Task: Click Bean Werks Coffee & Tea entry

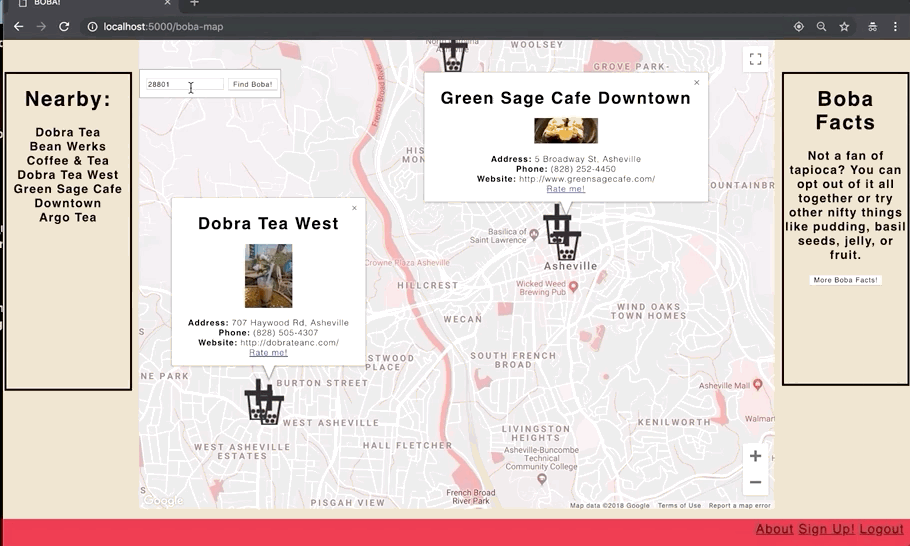Action: [68, 154]
